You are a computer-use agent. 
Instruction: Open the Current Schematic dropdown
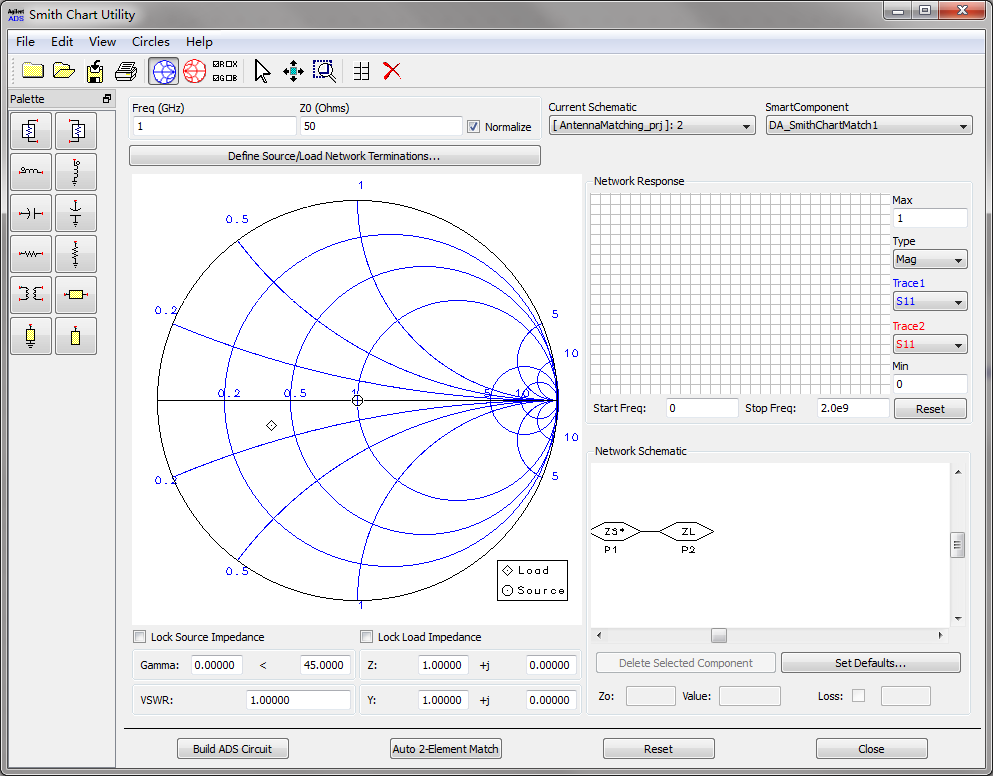point(652,125)
